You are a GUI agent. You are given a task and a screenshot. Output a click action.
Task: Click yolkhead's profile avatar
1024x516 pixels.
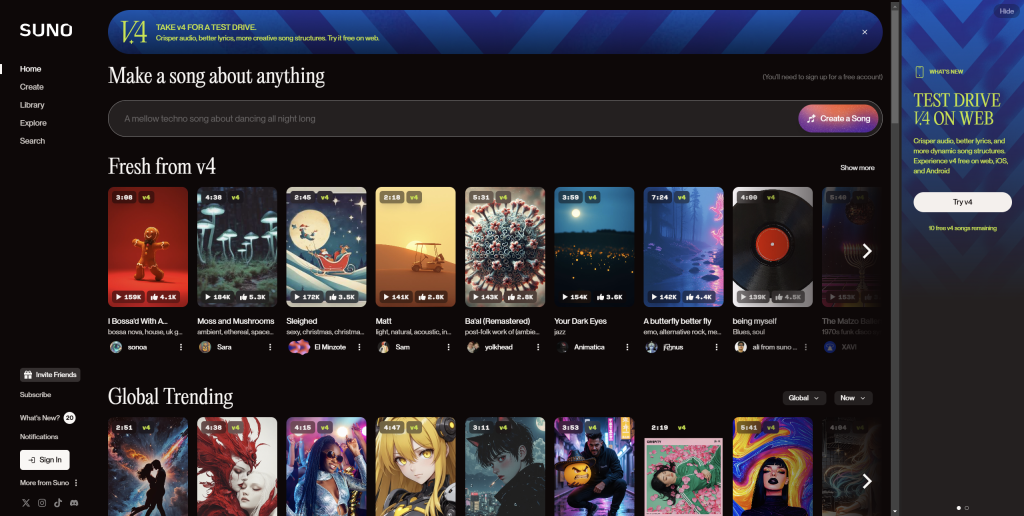click(473, 347)
